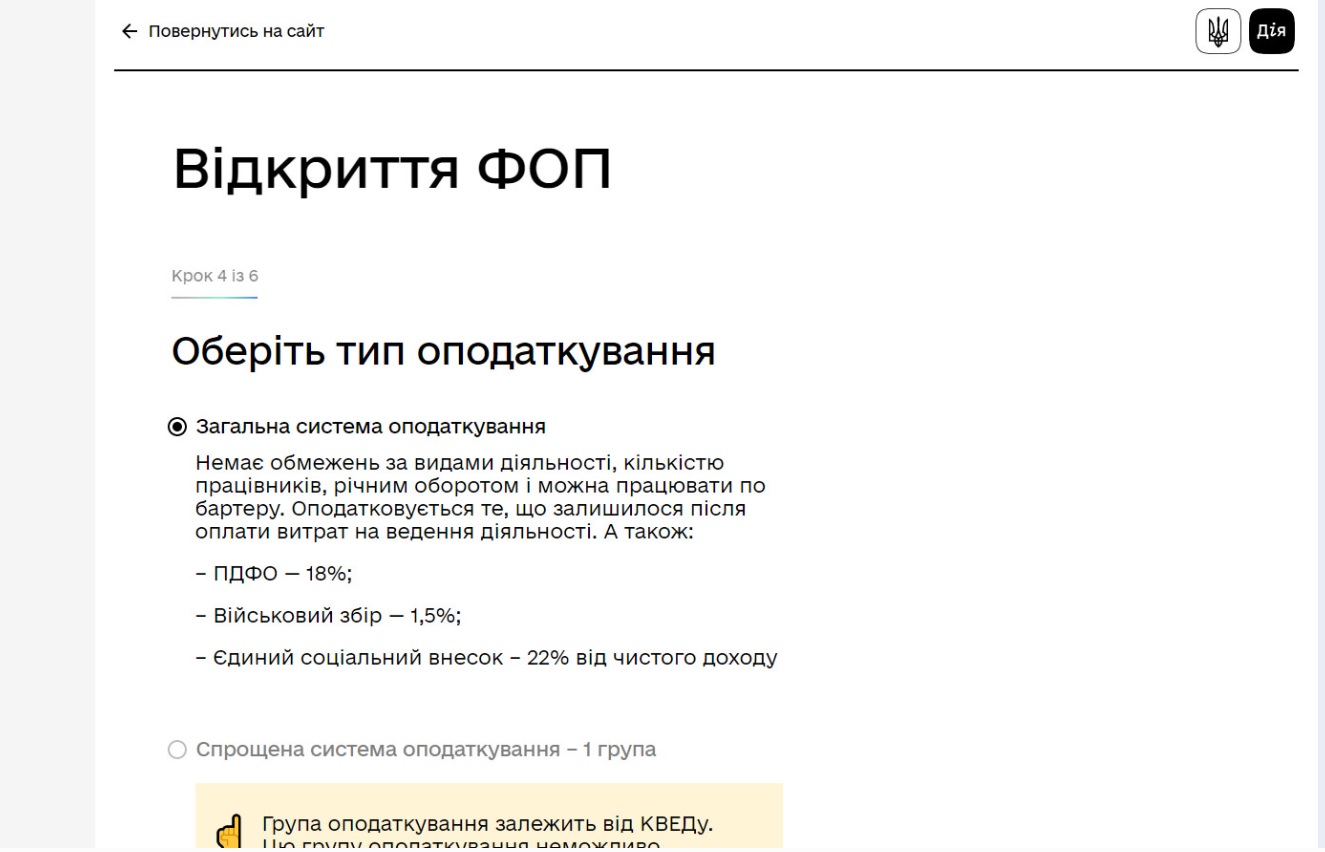The width and height of the screenshot is (1325, 852).
Task: Click the 'Оберіть тип оподаткування' heading
Action: pos(442,352)
